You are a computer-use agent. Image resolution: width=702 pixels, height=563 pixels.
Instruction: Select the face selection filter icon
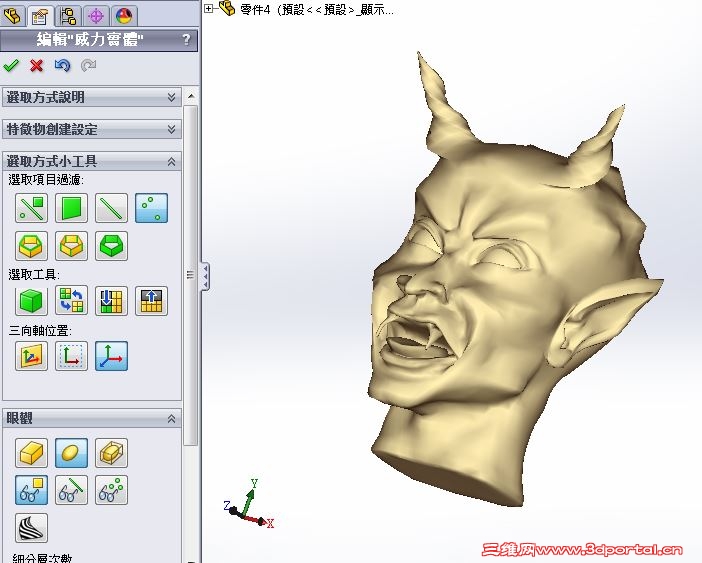tap(71, 208)
